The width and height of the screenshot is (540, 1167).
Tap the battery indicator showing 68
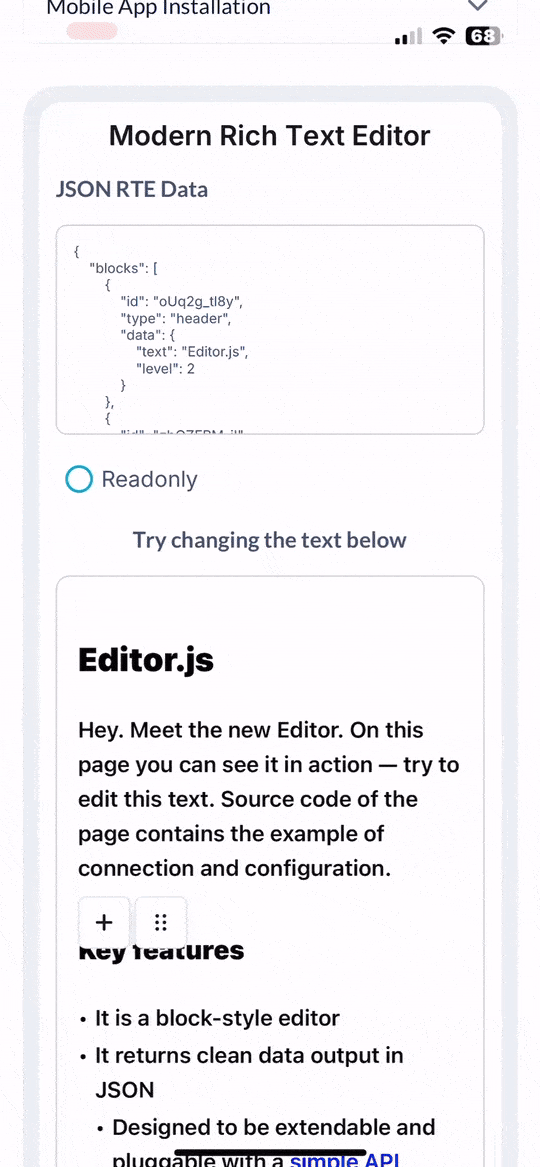[x=483, y=36]
